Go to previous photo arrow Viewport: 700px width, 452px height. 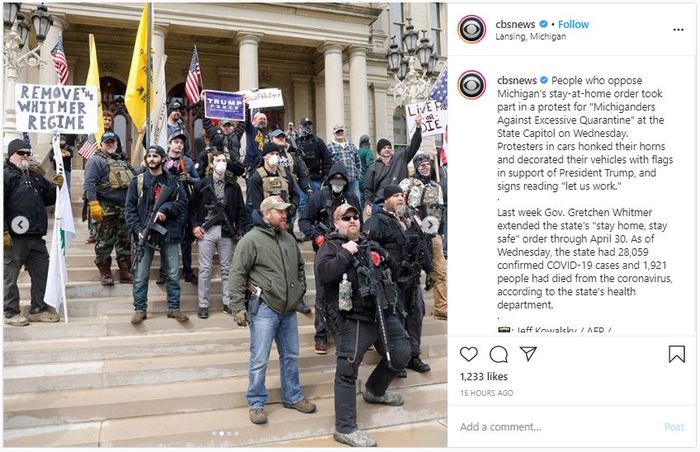tap(20, 225)
